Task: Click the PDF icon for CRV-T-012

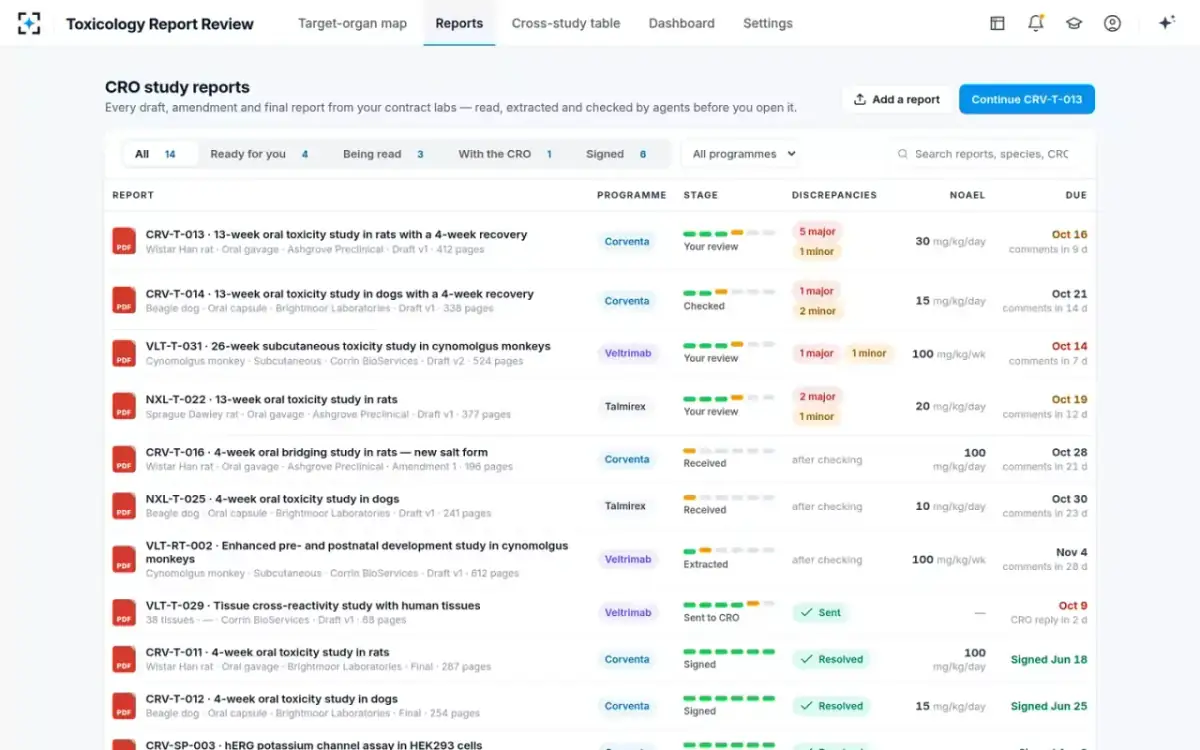Action: [x=124, y=706]
